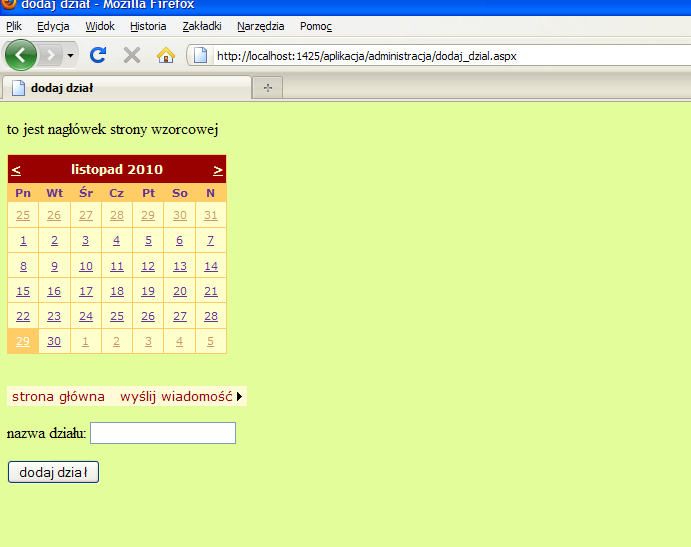The height and width of the screenshot is (547, 691).
Task: Go to next month in calendar
Action: 218,170
